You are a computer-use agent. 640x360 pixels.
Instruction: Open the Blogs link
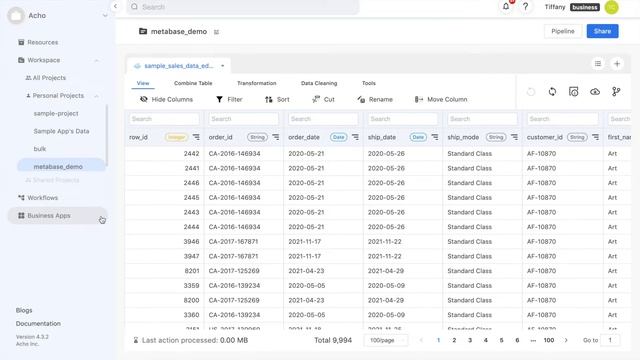coord(24,310)
